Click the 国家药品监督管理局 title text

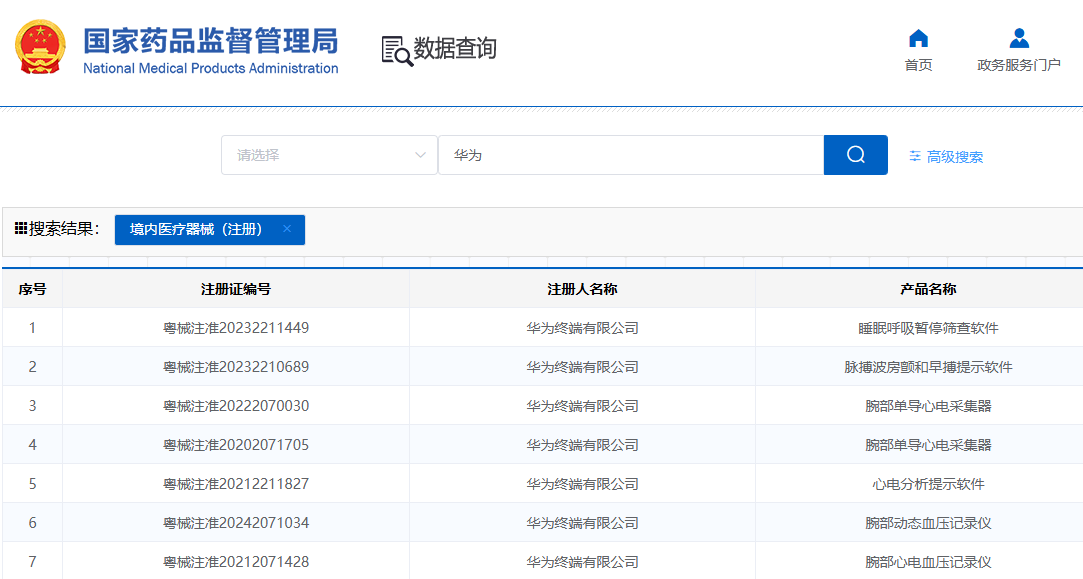tap(211, 41)
